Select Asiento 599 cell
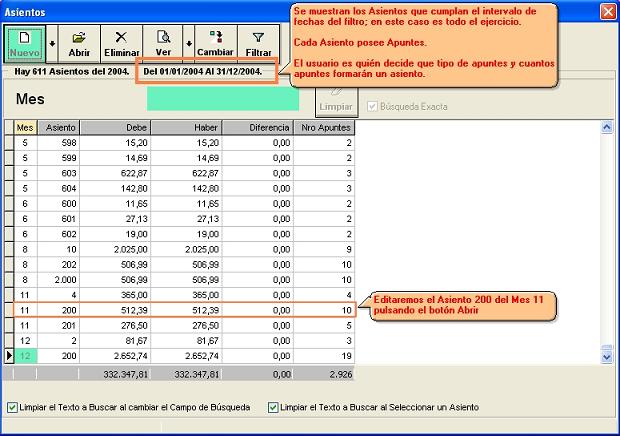This screenshot has height=436, width=620. pyautogui.click(x=59, y=158)
